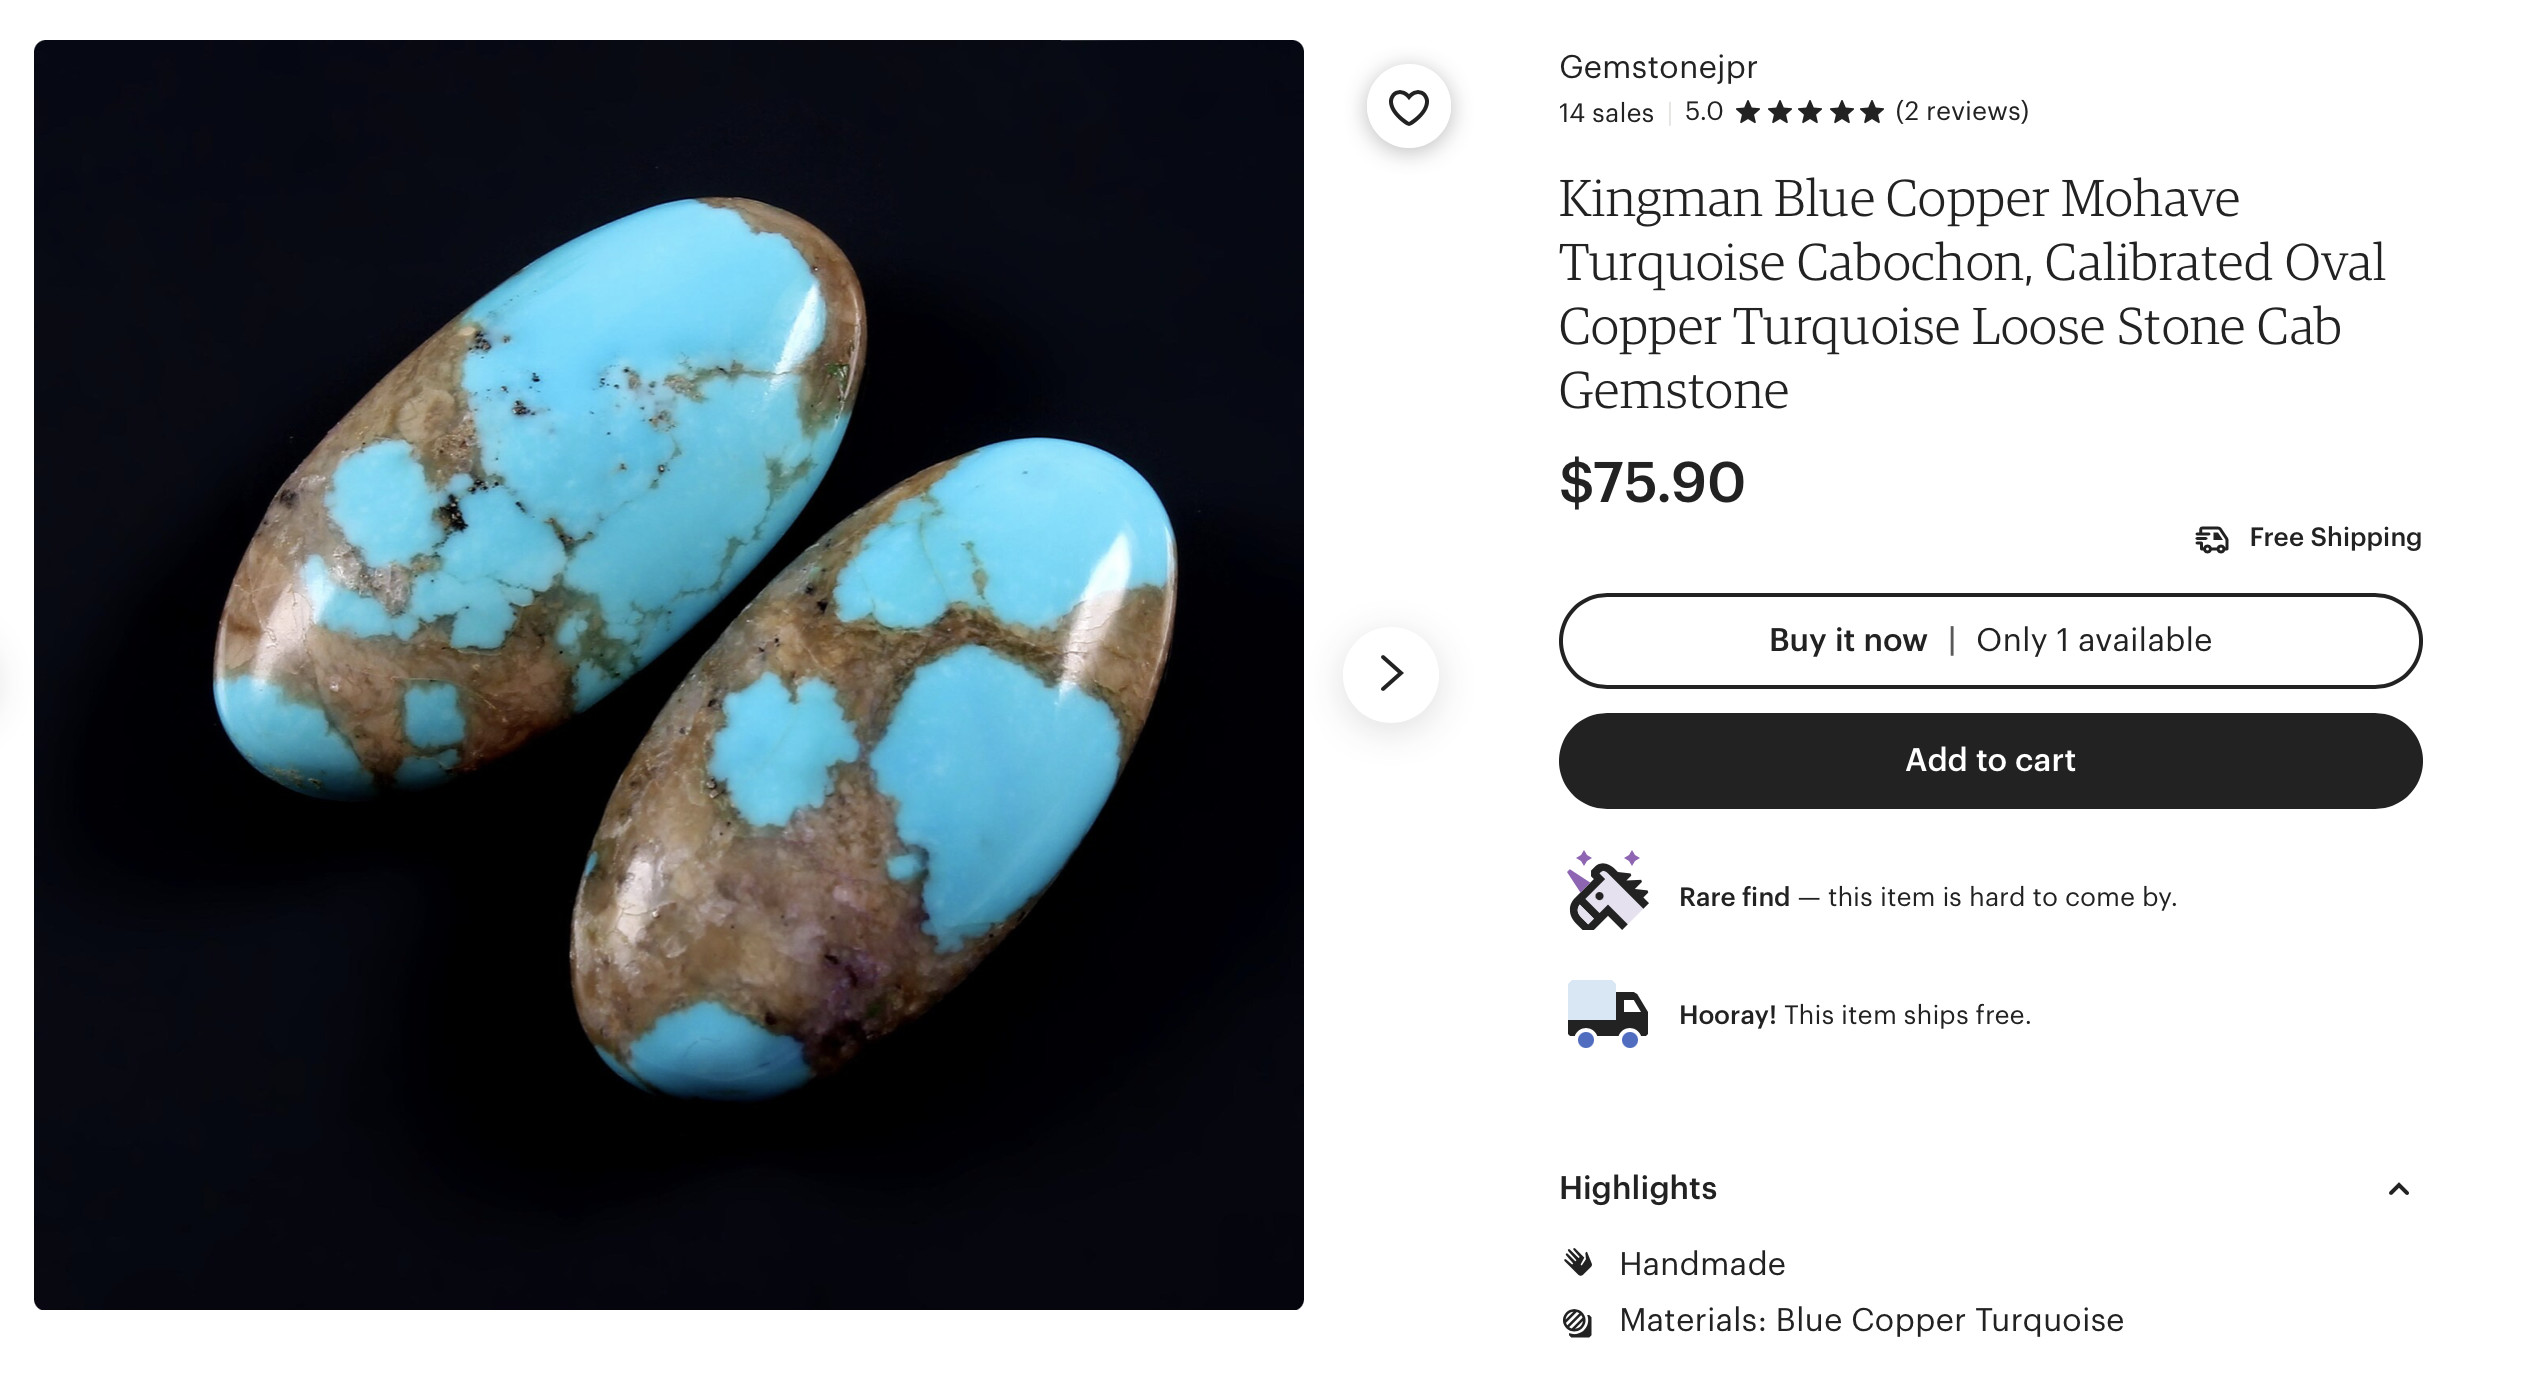The width and height of the screenshot is (2532, 1398).
Task: Collapse the Highlights section chevron
Action: [x=2398, y=1189]
